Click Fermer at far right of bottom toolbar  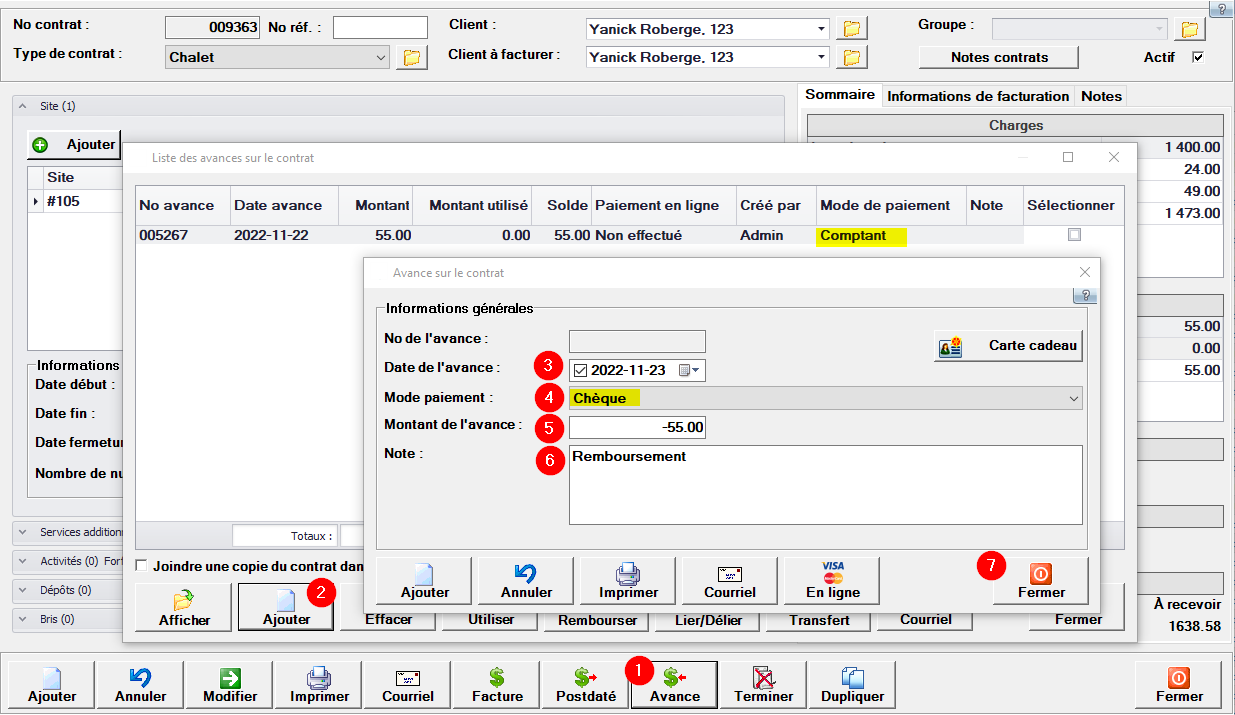pyautogui.click(x=1179, y=685)
